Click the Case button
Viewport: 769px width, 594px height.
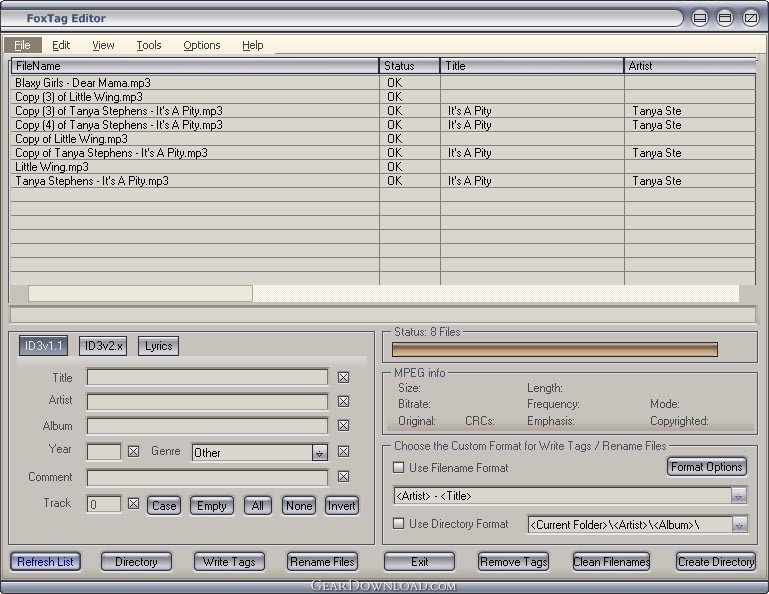pos(164,506)
